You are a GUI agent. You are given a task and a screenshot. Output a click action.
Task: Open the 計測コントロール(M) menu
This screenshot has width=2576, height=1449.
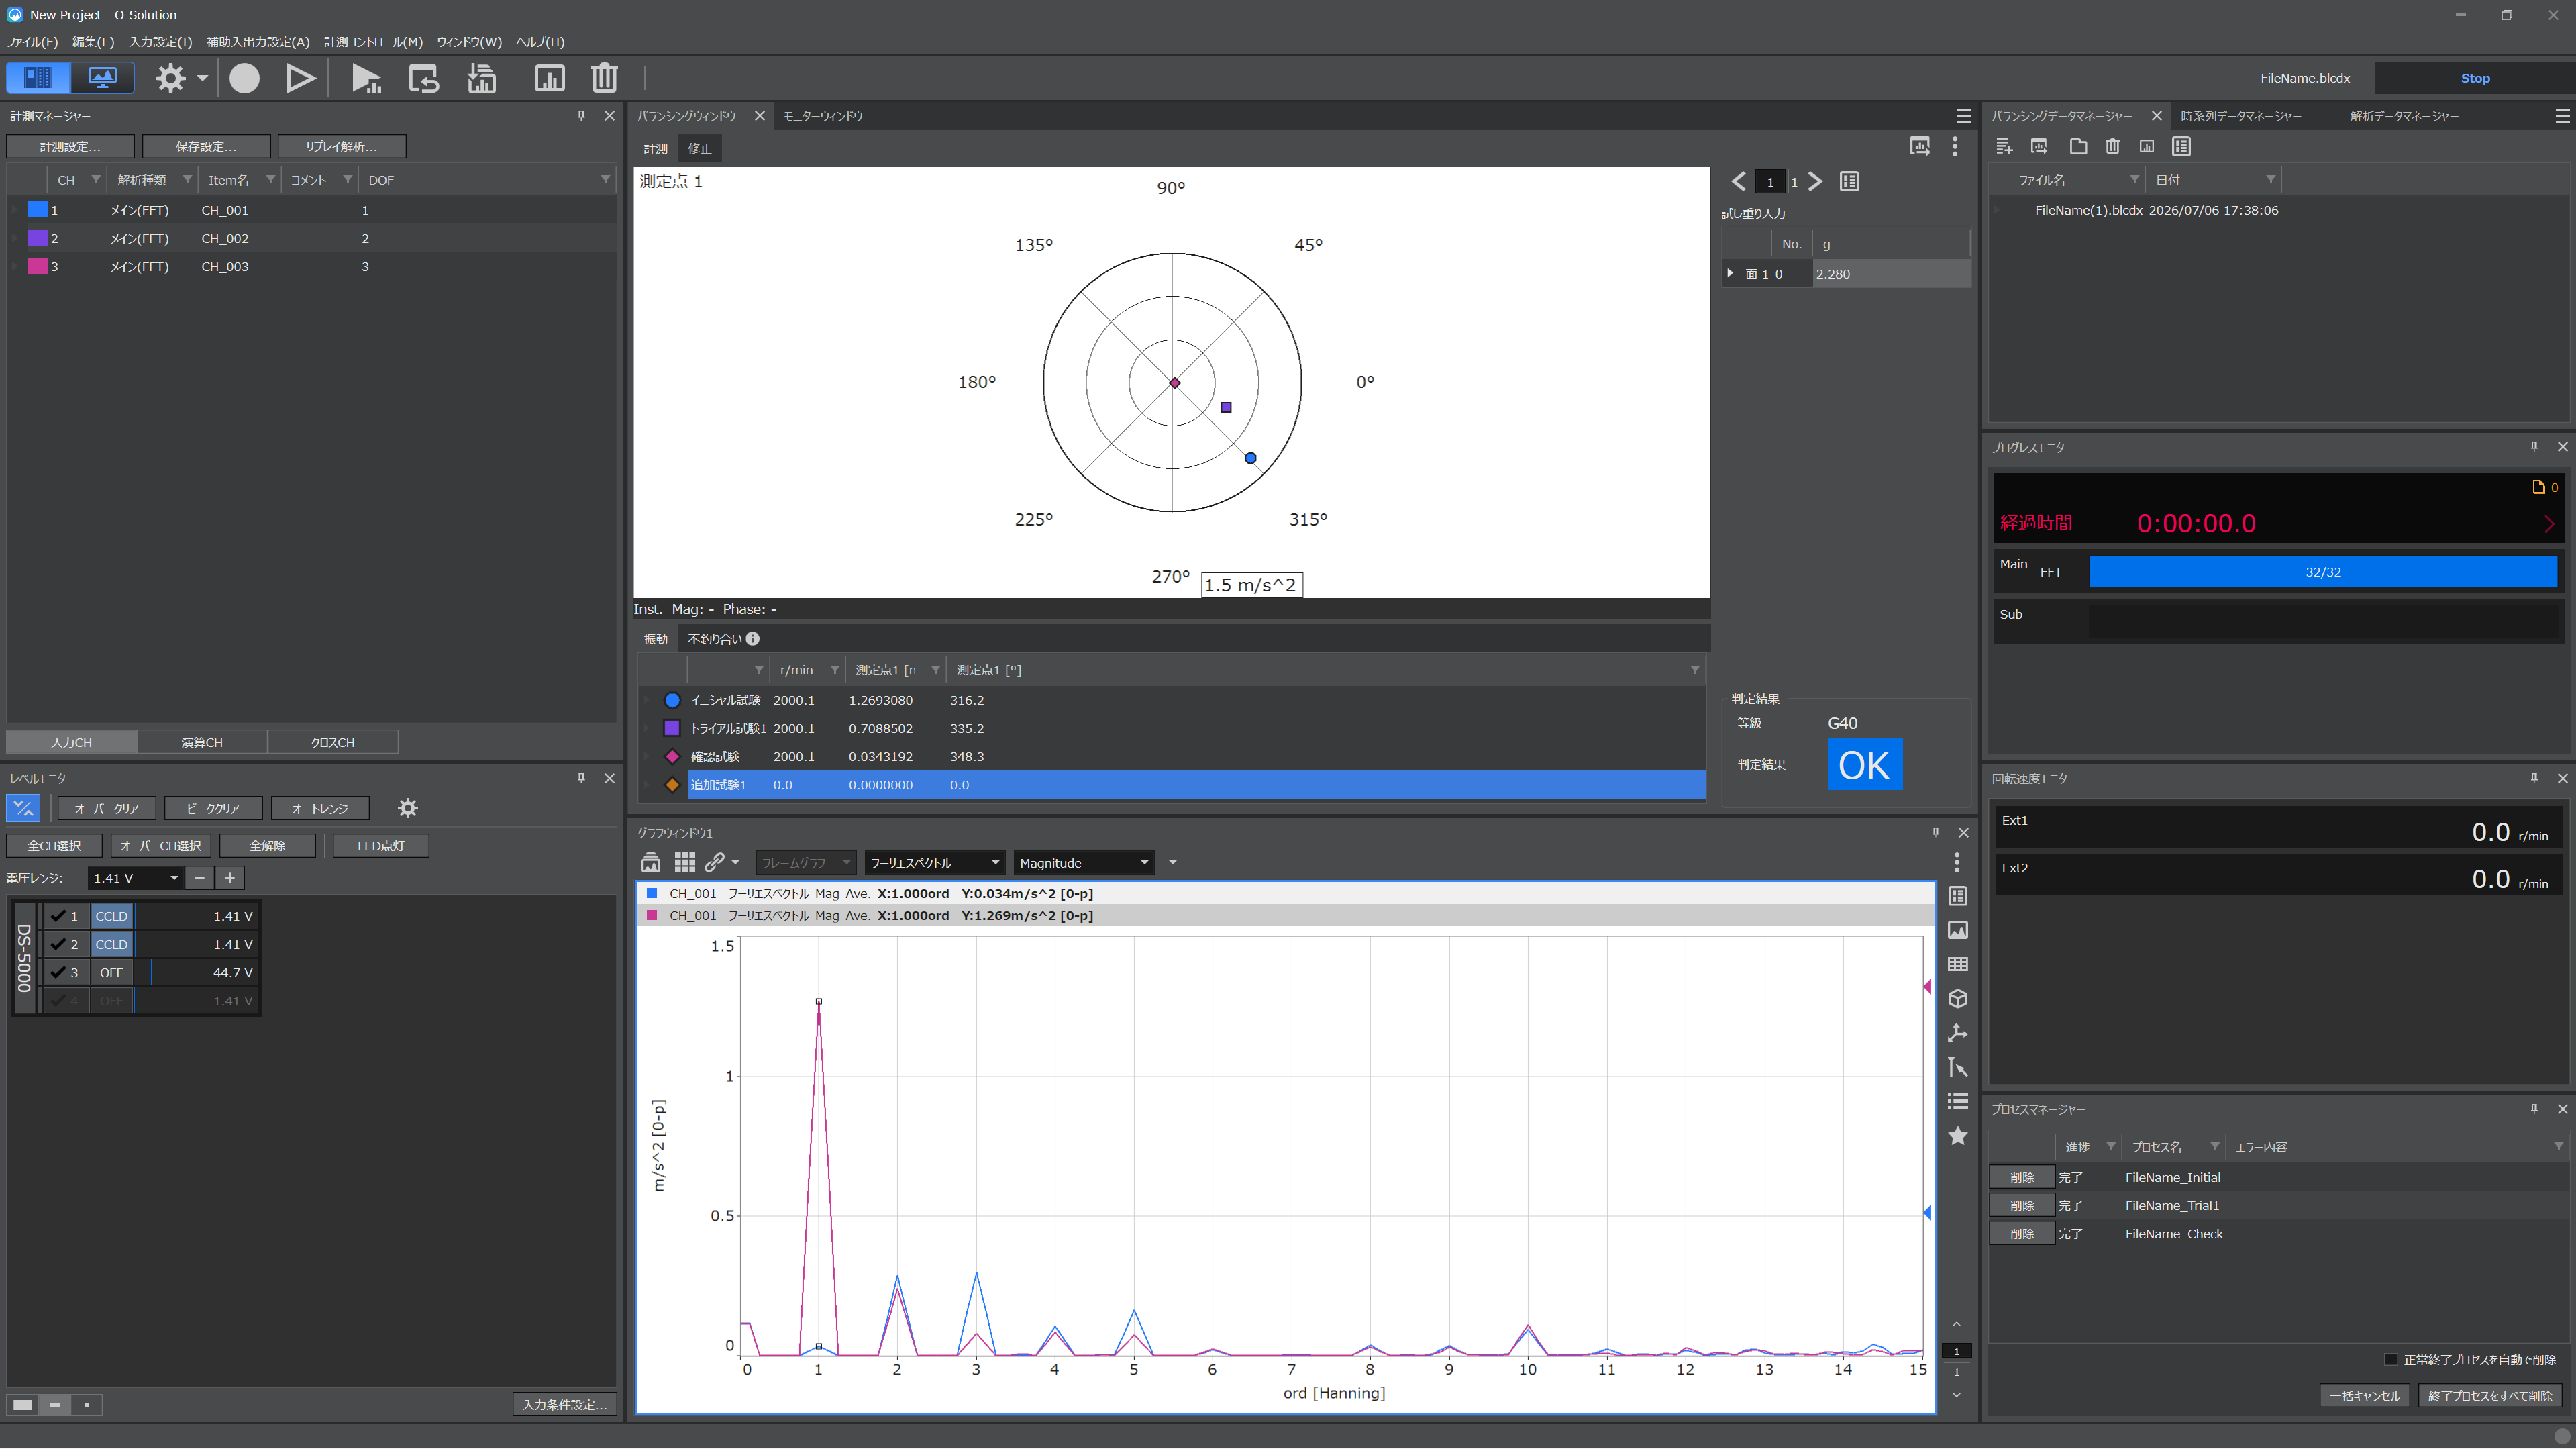tap(373, 42)
